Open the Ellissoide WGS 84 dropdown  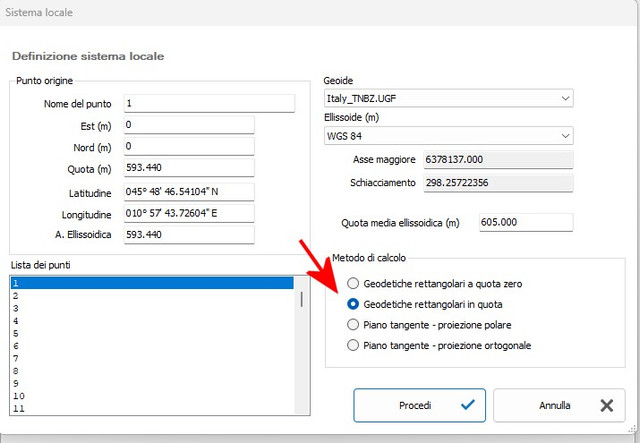[x=449, y=136]
